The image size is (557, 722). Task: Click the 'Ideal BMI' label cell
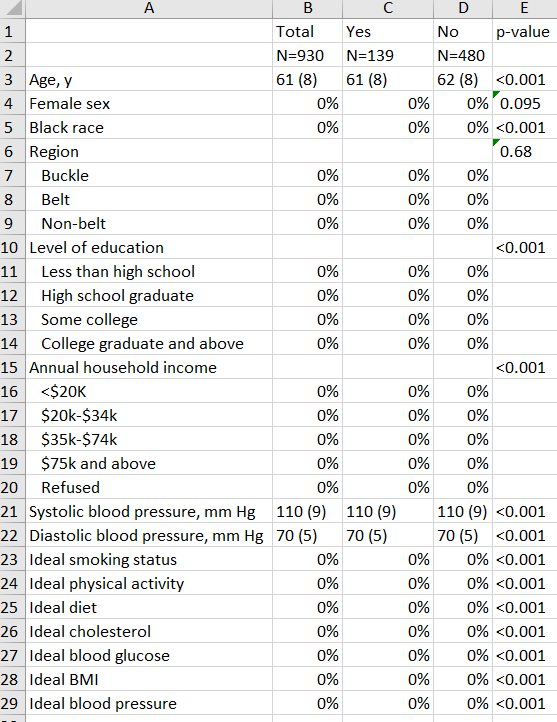click(149, 679)
